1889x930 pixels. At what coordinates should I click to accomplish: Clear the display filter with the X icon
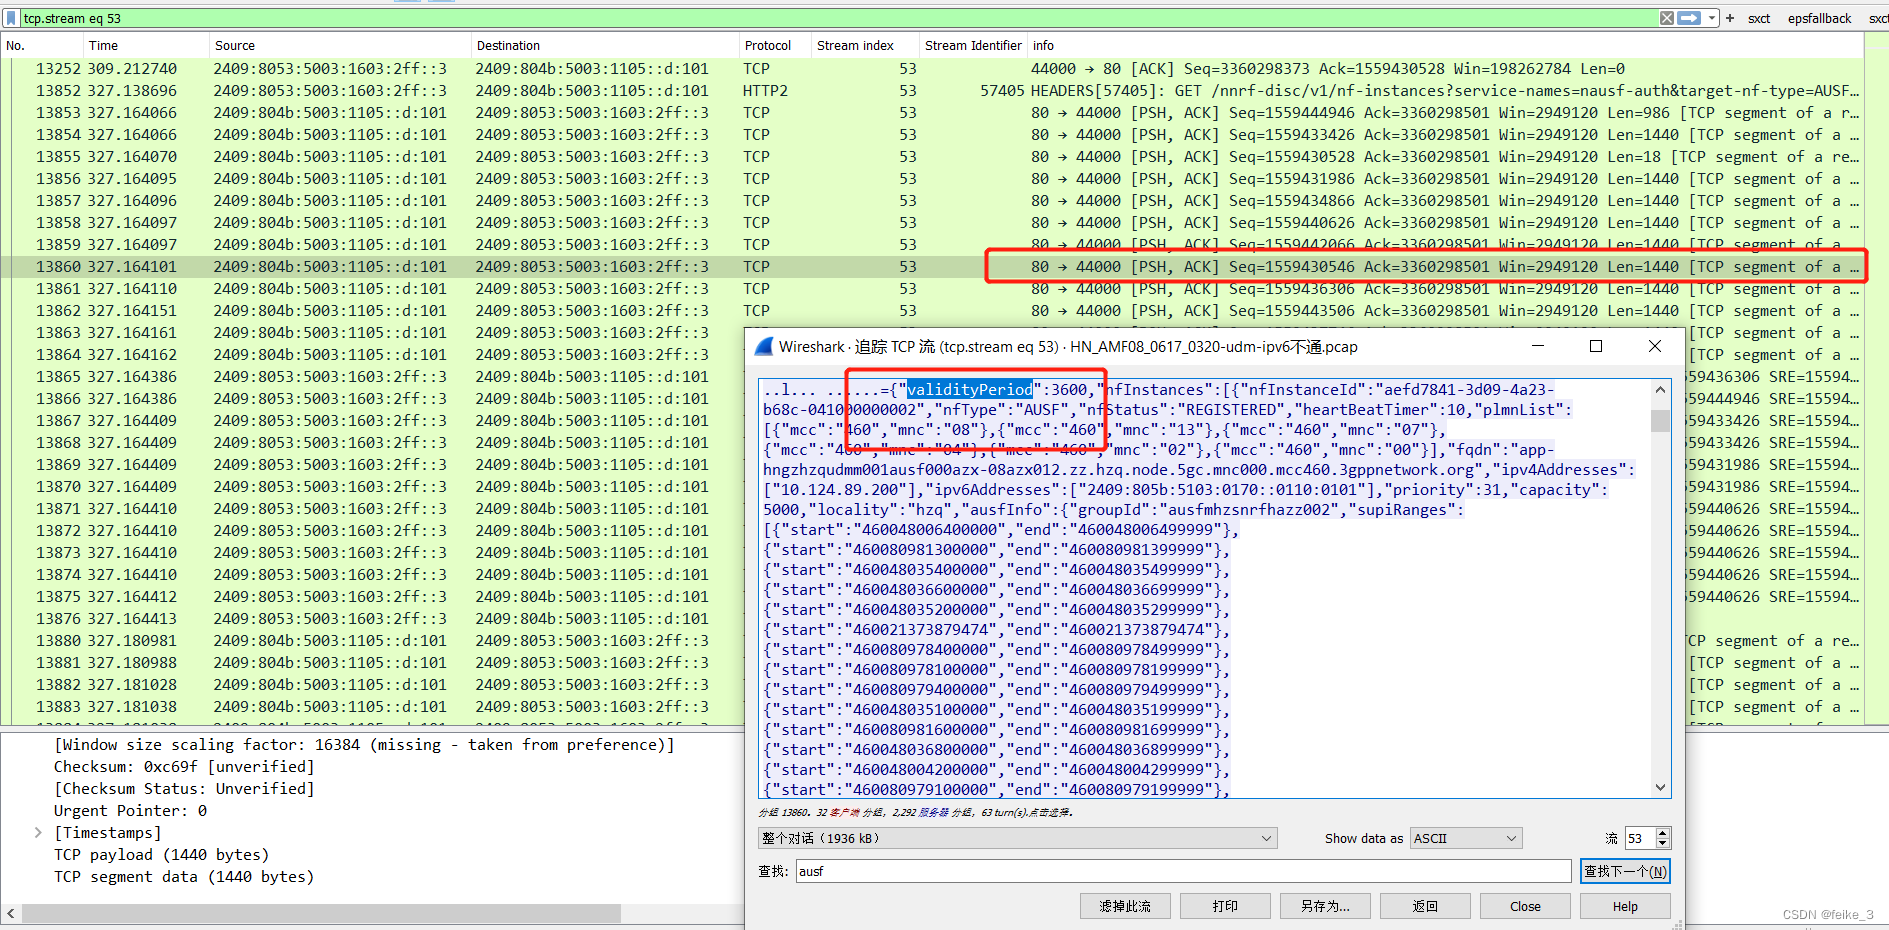pyautogui.click(x=1667, y=18)
